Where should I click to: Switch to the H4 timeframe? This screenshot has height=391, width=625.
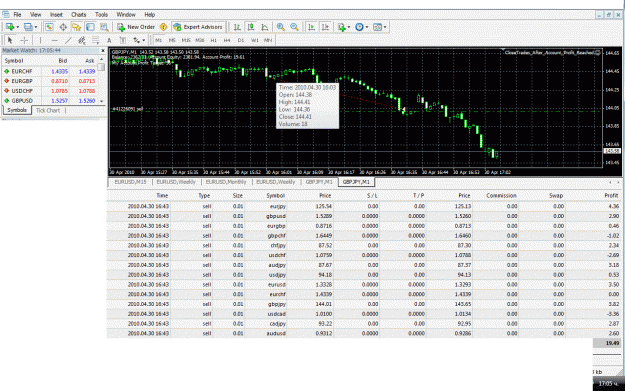click(227, 40)
